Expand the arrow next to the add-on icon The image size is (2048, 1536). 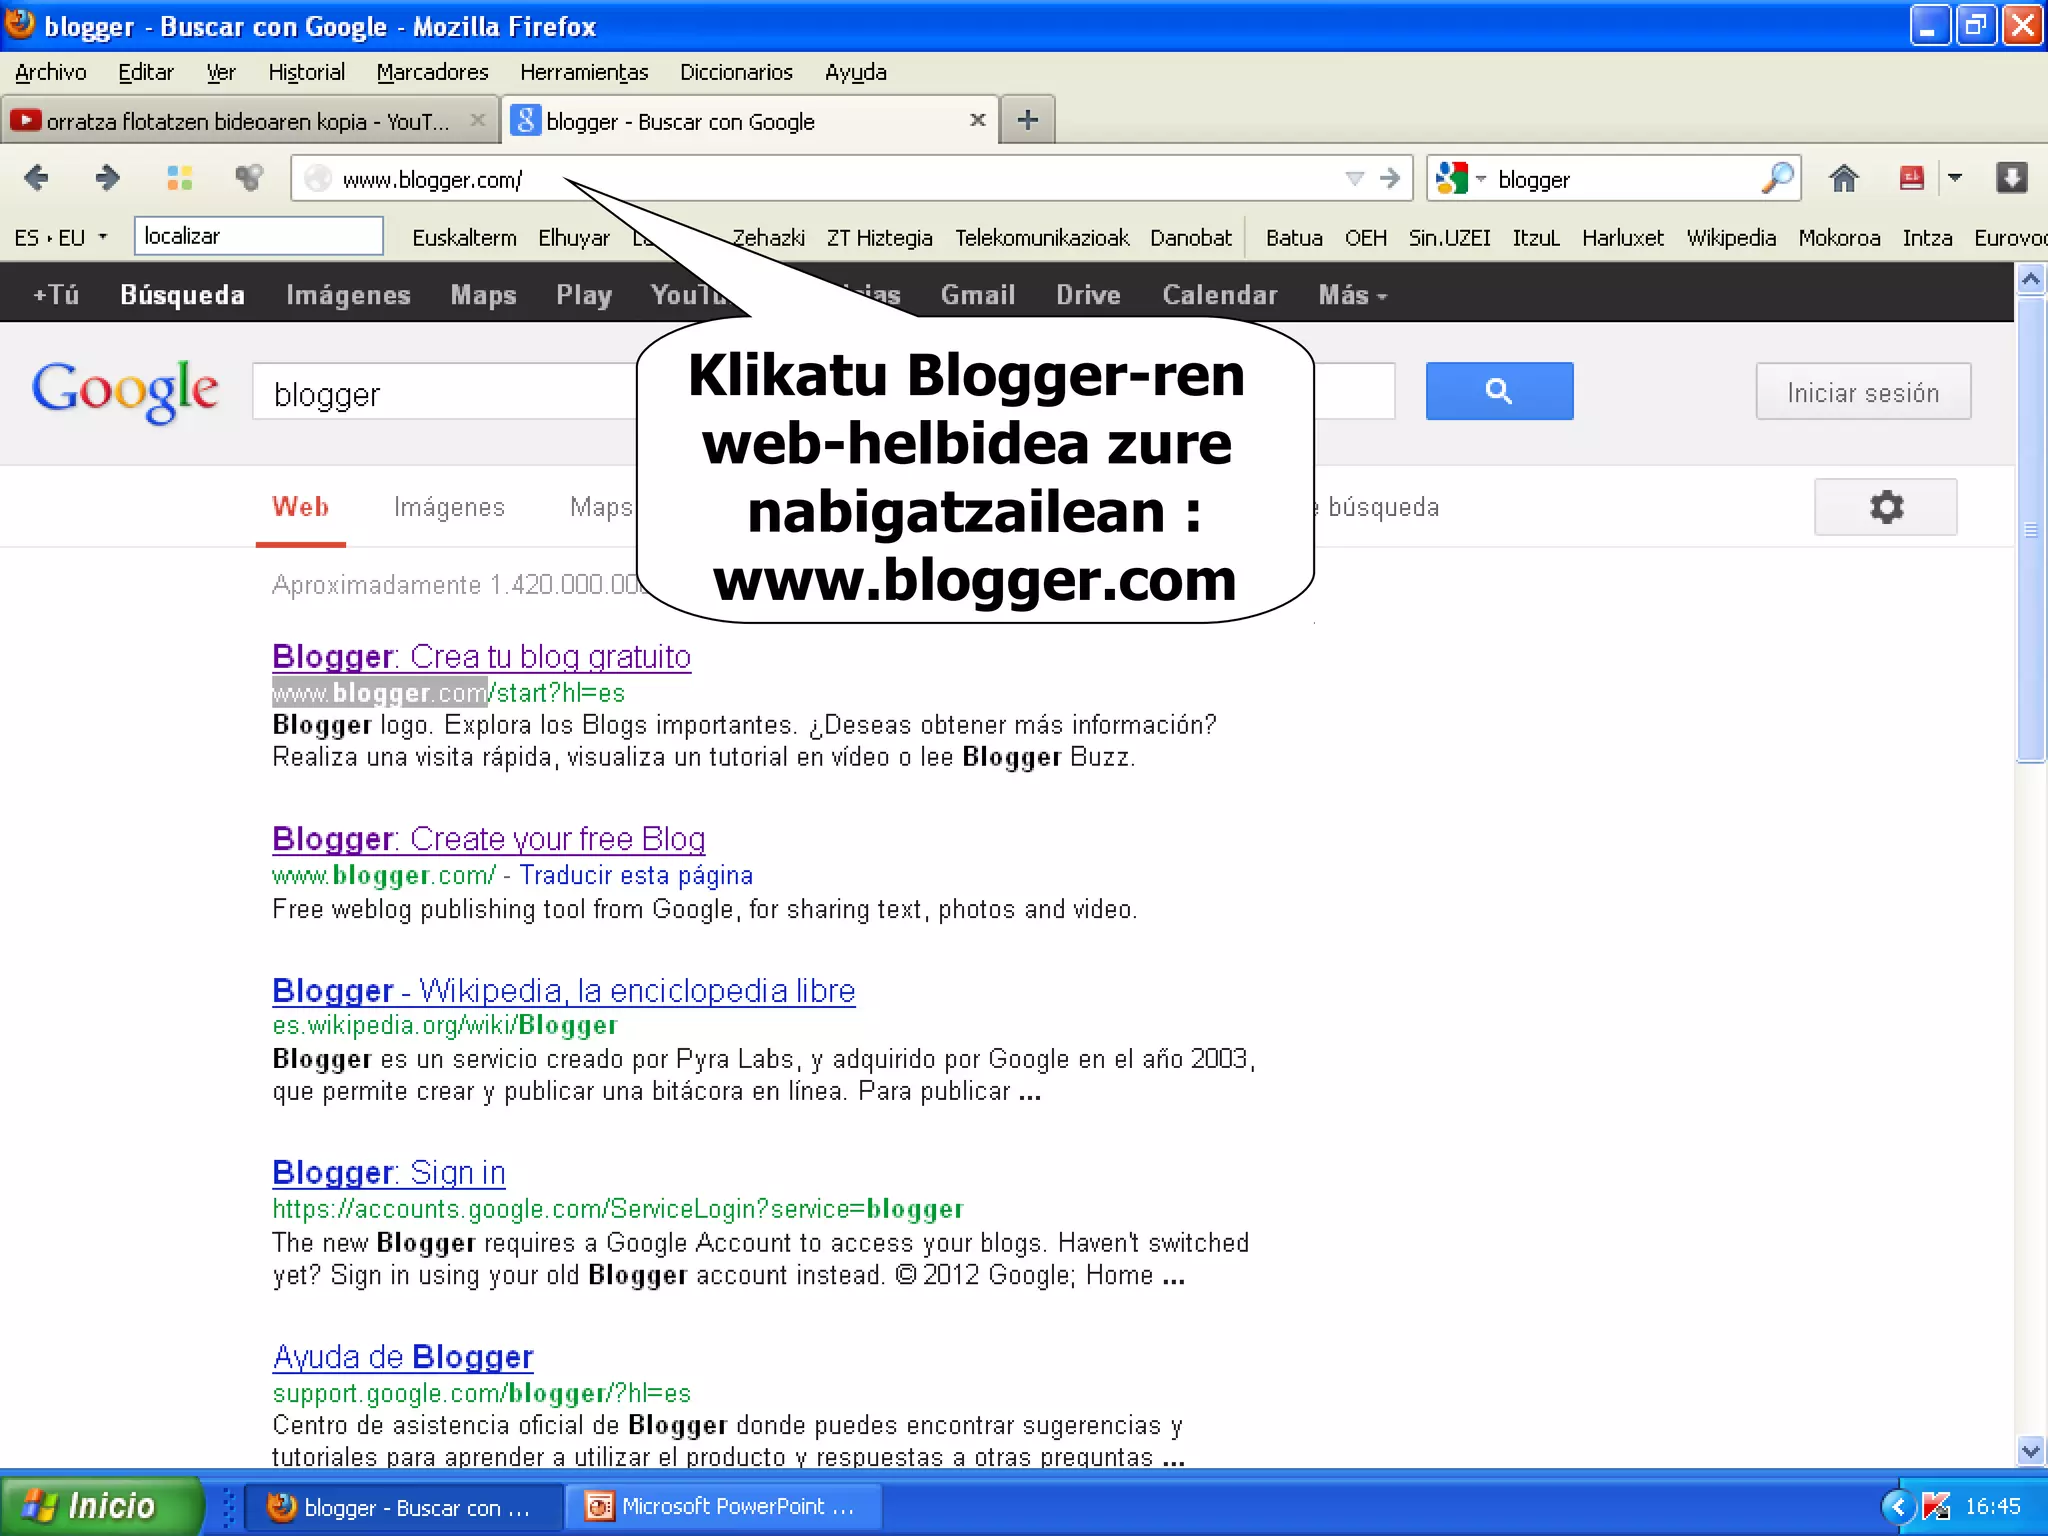(x=1955, y=178)
